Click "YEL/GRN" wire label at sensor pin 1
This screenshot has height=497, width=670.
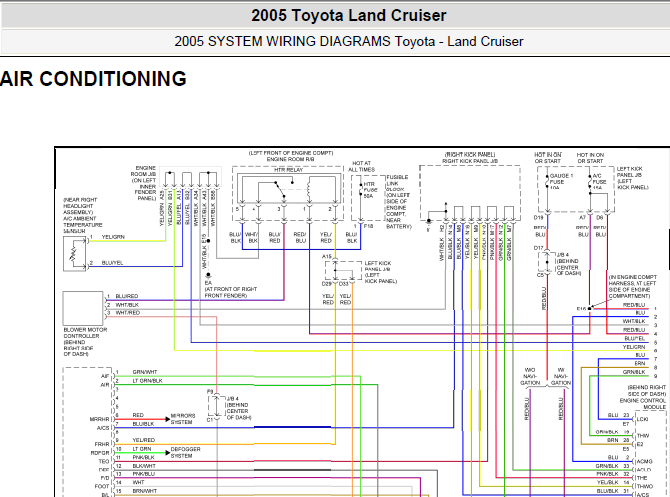113,237
